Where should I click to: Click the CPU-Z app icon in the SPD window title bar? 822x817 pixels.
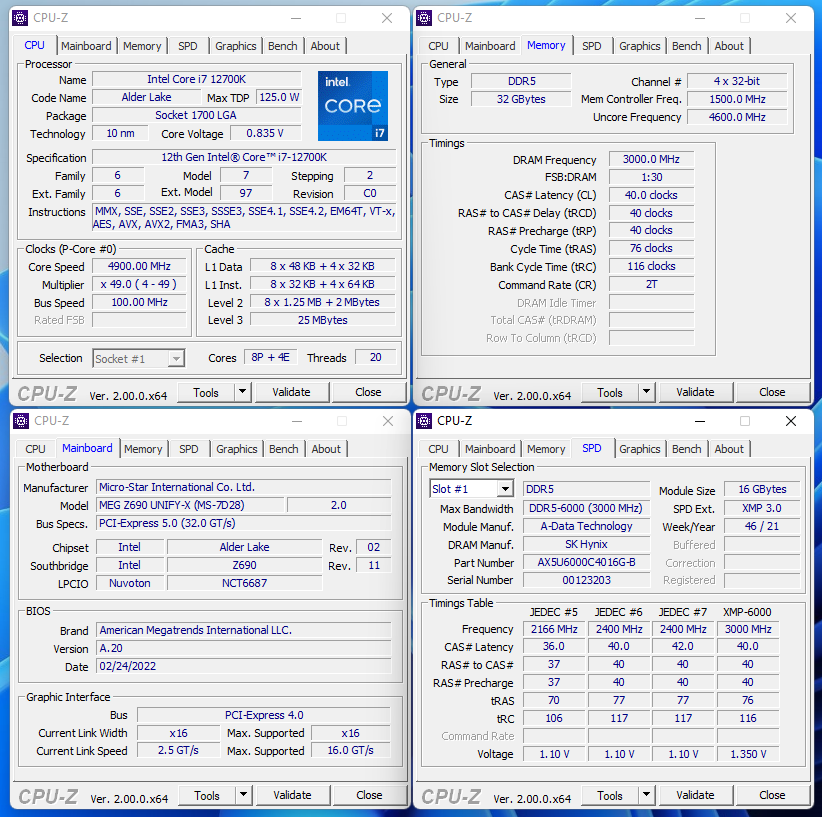tap(424, 421)
